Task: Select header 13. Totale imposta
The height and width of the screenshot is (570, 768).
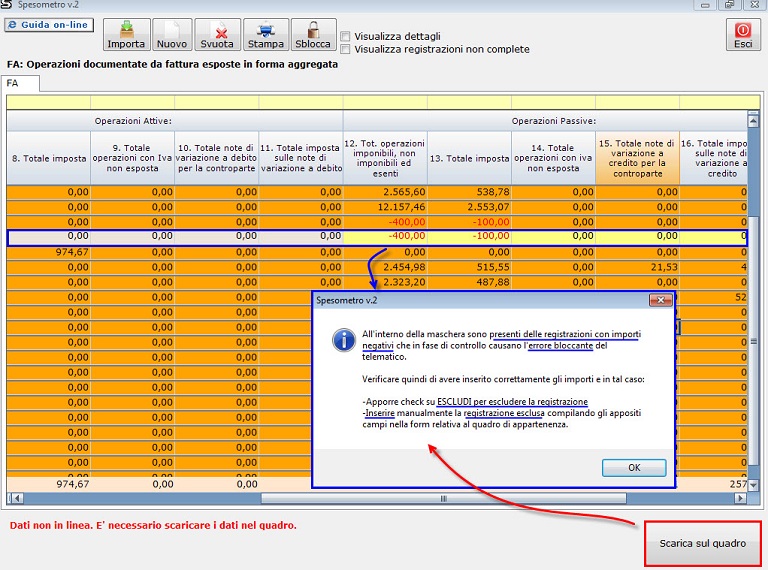Action: (x=469, y=158)
